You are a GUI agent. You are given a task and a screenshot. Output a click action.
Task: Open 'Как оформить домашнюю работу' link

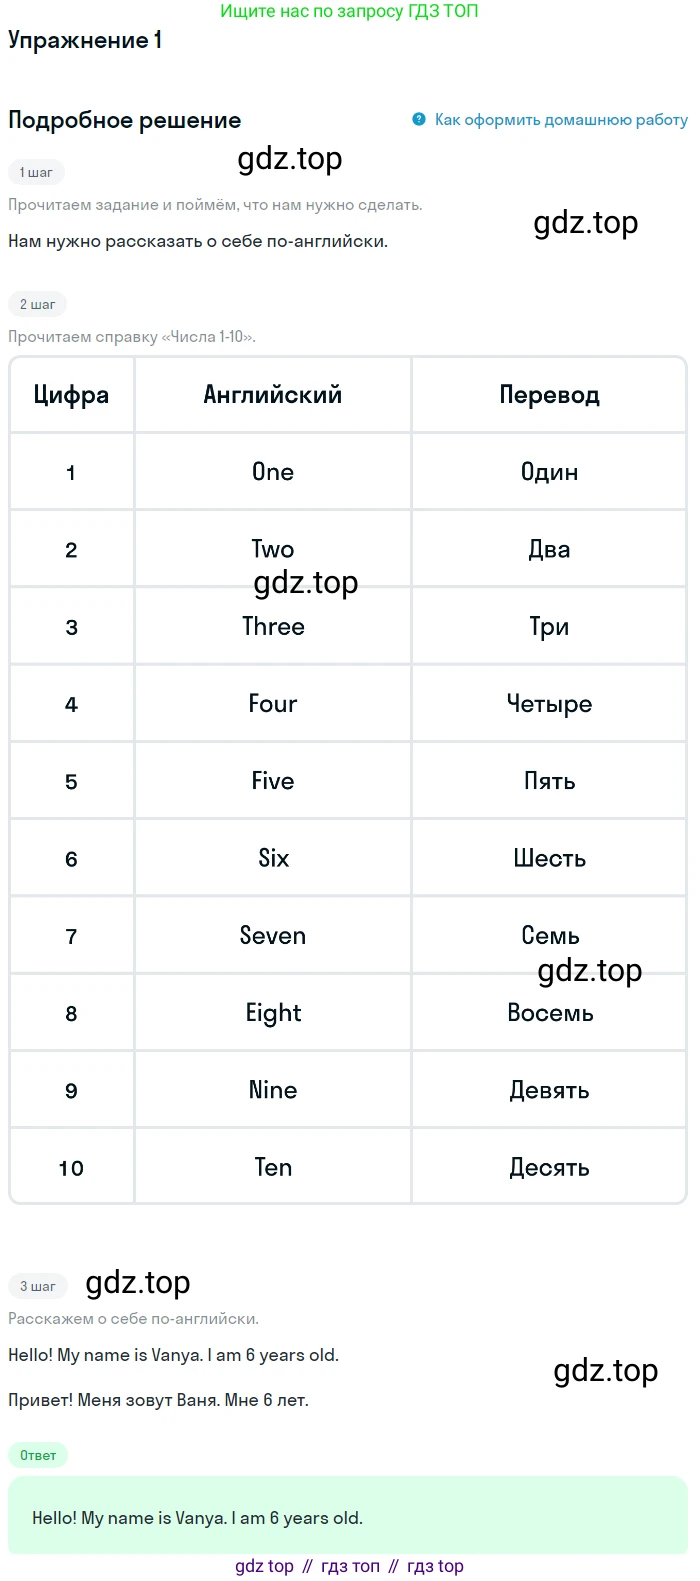point(561,119)
